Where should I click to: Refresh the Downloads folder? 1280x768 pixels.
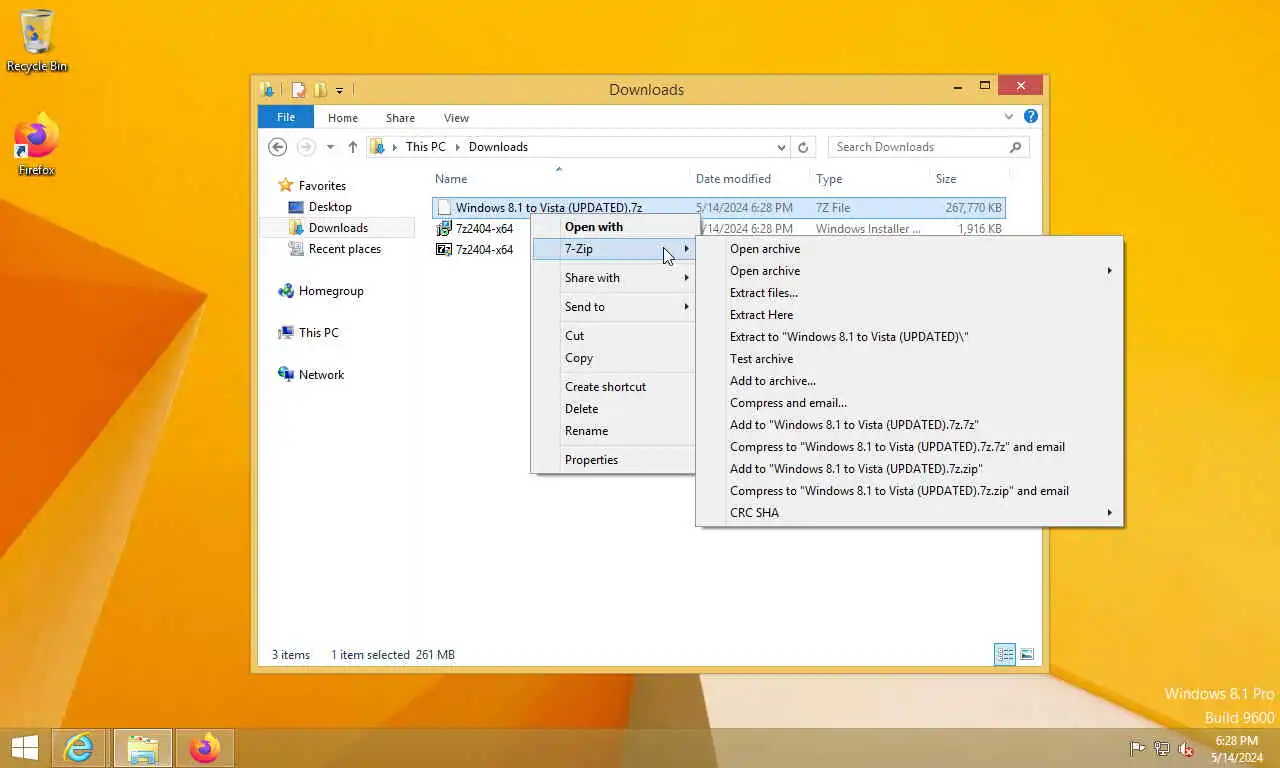(802, 147)
